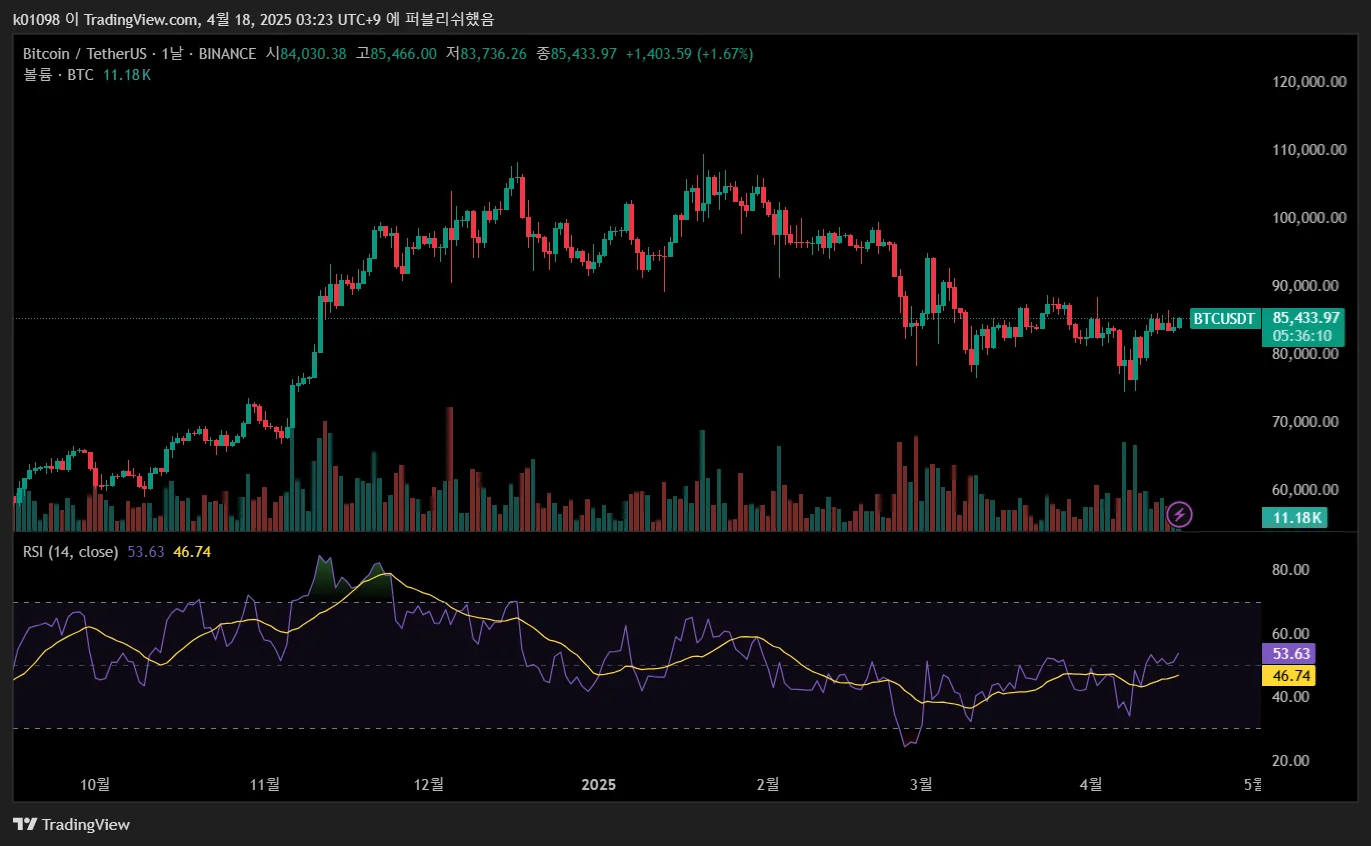Click the TradingView.com text in header
Image resolution: width=1371 pixels, height=846 pixels.
(x=142, y=19)
